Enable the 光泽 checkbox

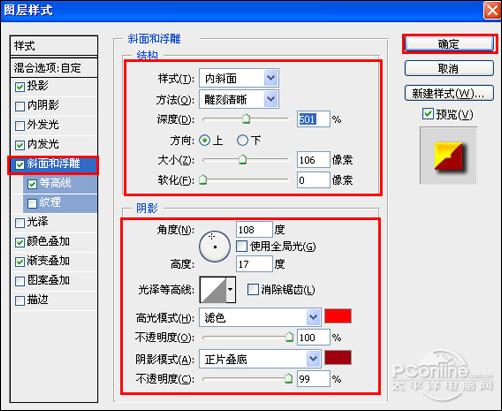pyautogui.click(x=20, y=223)
